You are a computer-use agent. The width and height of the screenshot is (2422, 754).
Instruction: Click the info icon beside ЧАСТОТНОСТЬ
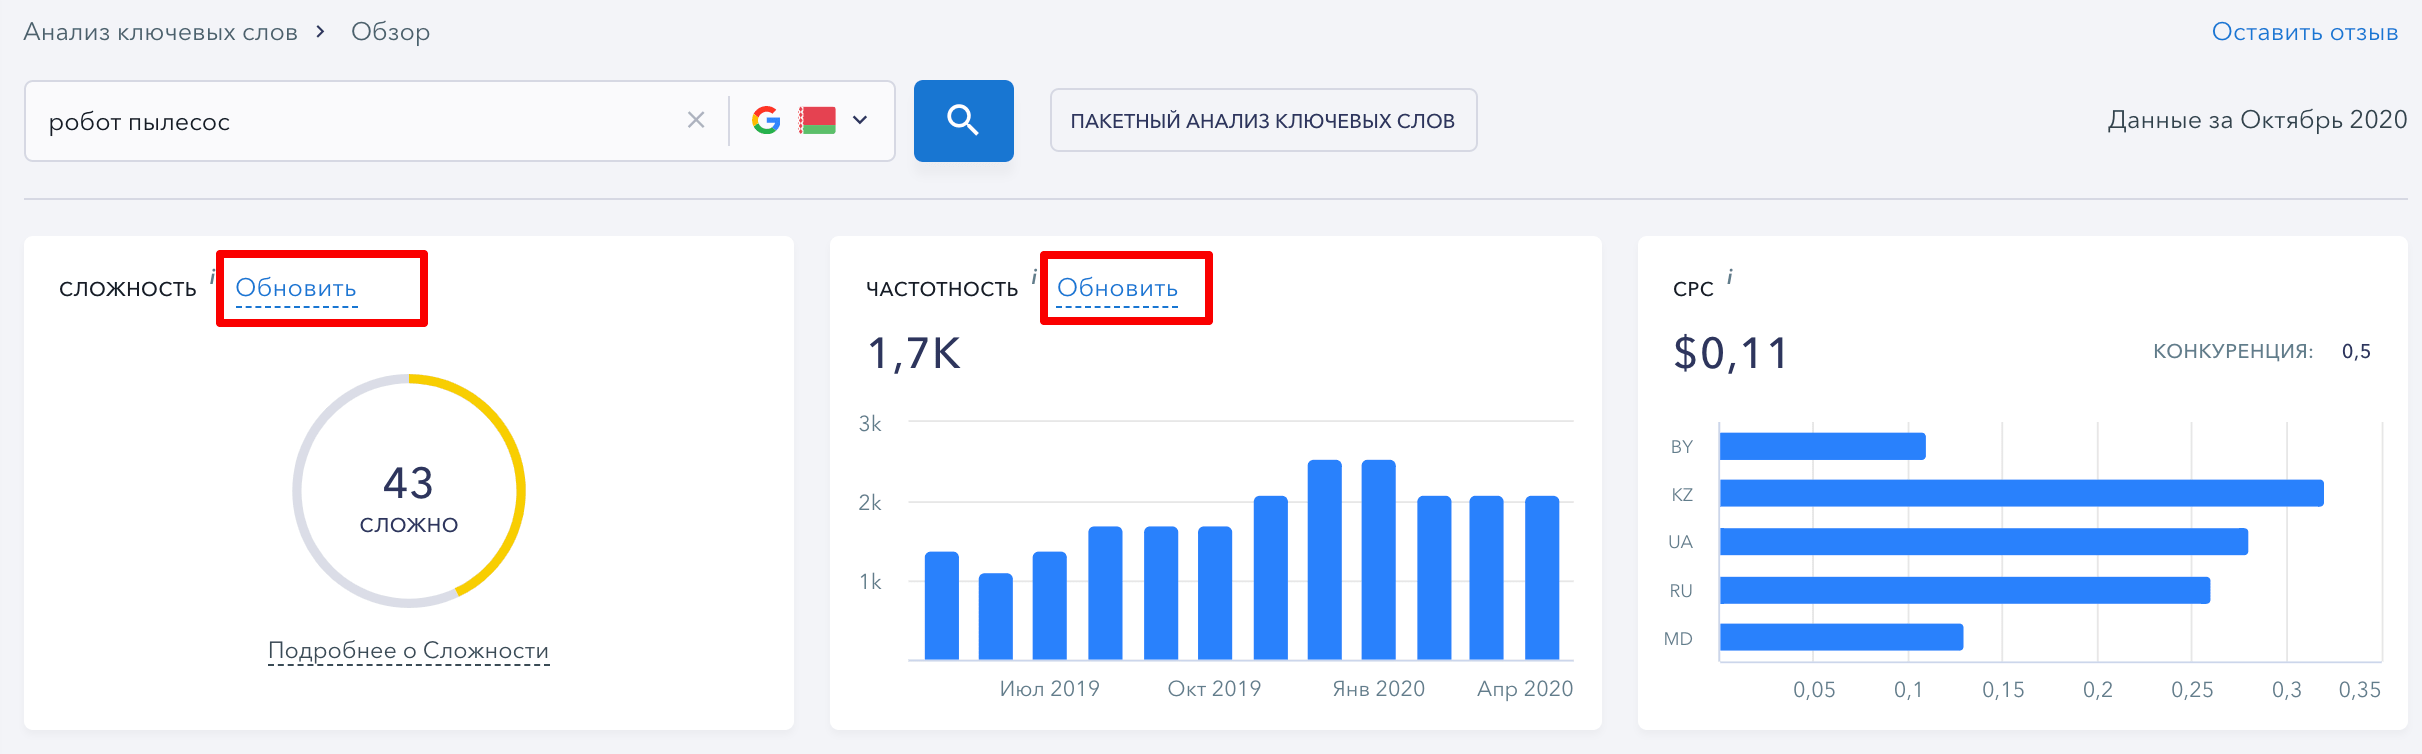point(1034,277)
